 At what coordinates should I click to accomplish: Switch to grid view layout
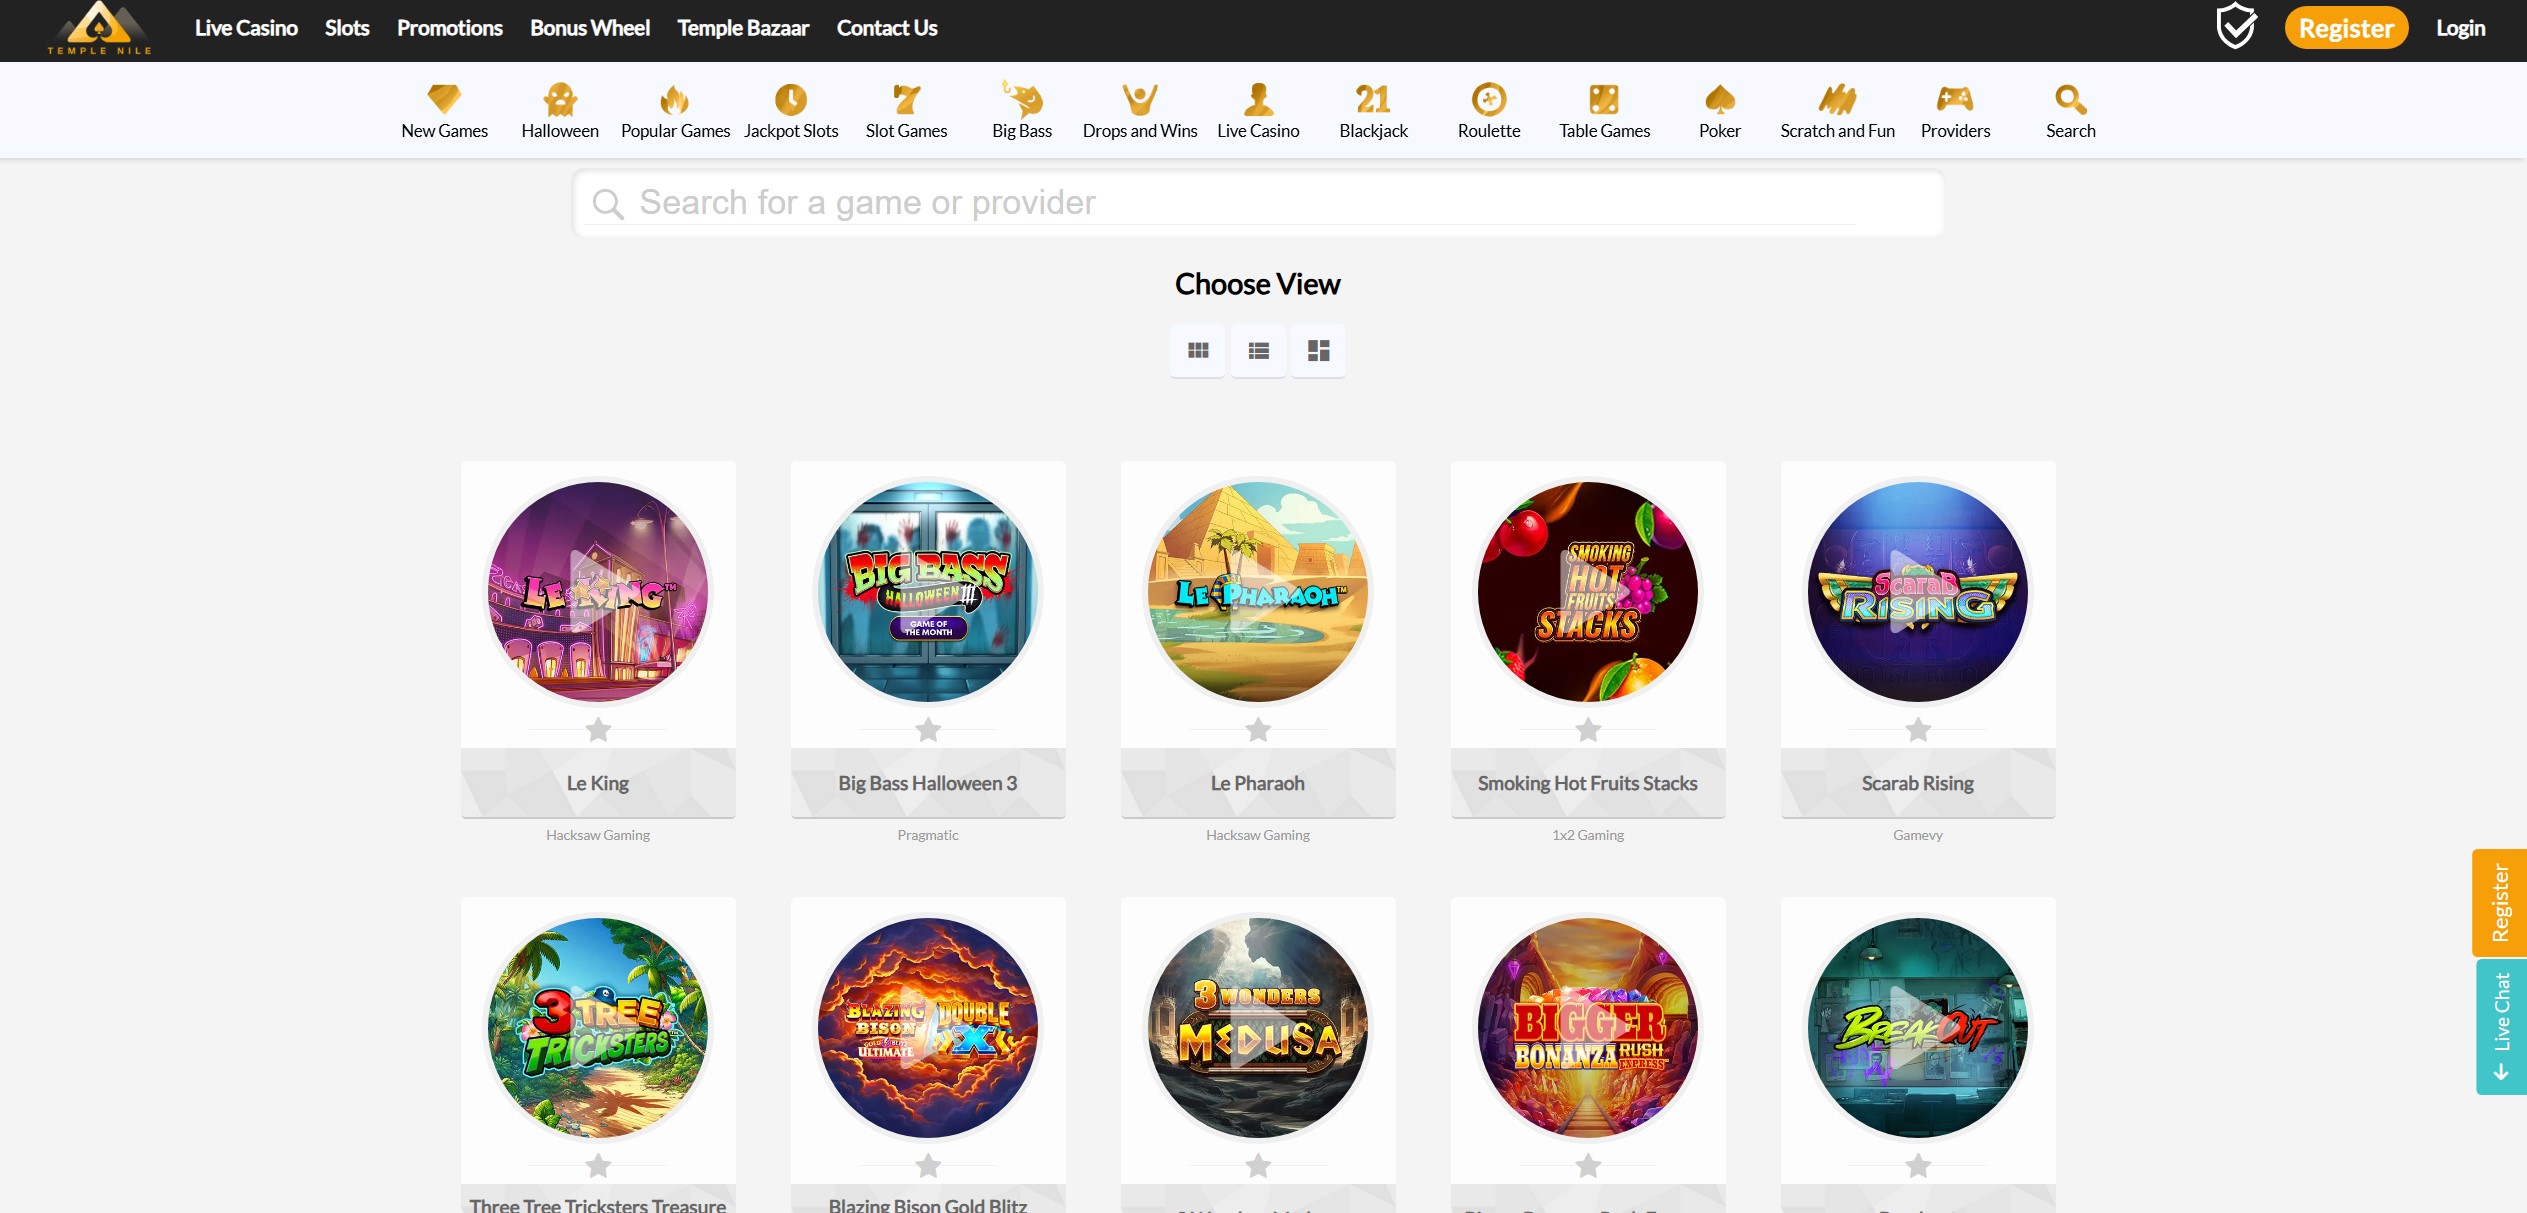pyautogui.click(x=1198, y=351)
